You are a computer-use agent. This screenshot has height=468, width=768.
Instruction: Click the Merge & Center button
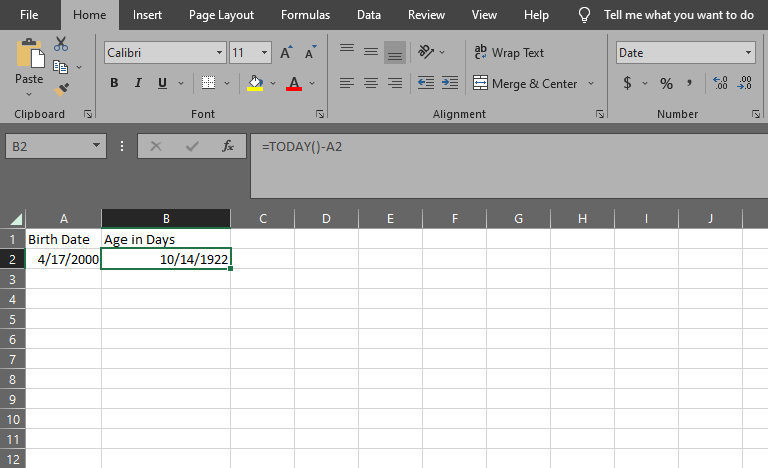click(525, 83)
